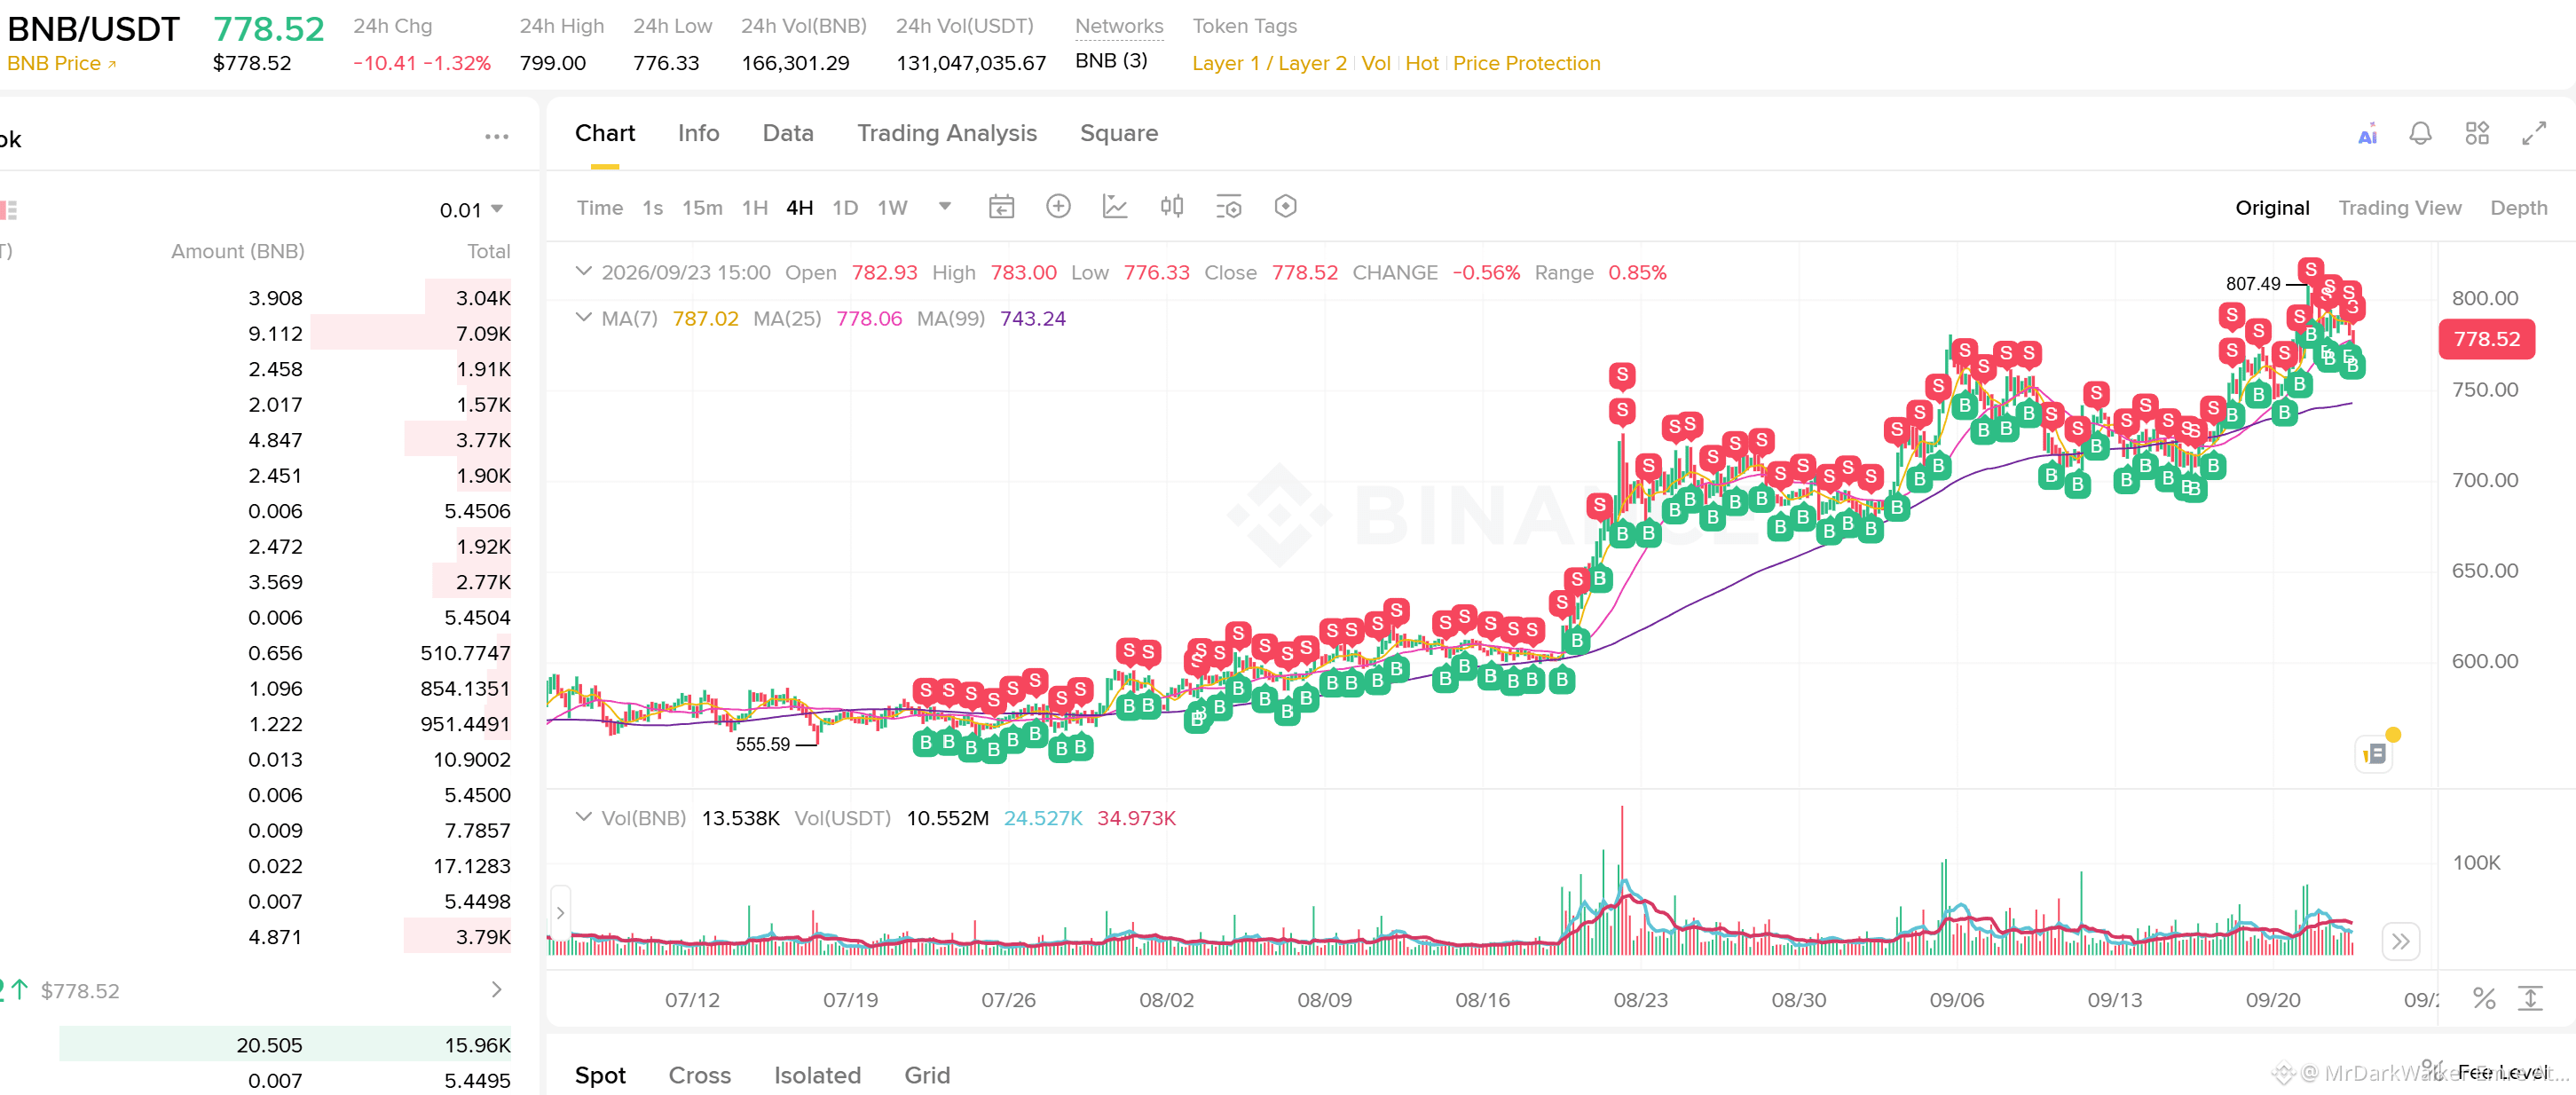Switch to Trading Analysis tab

point(946,133)
